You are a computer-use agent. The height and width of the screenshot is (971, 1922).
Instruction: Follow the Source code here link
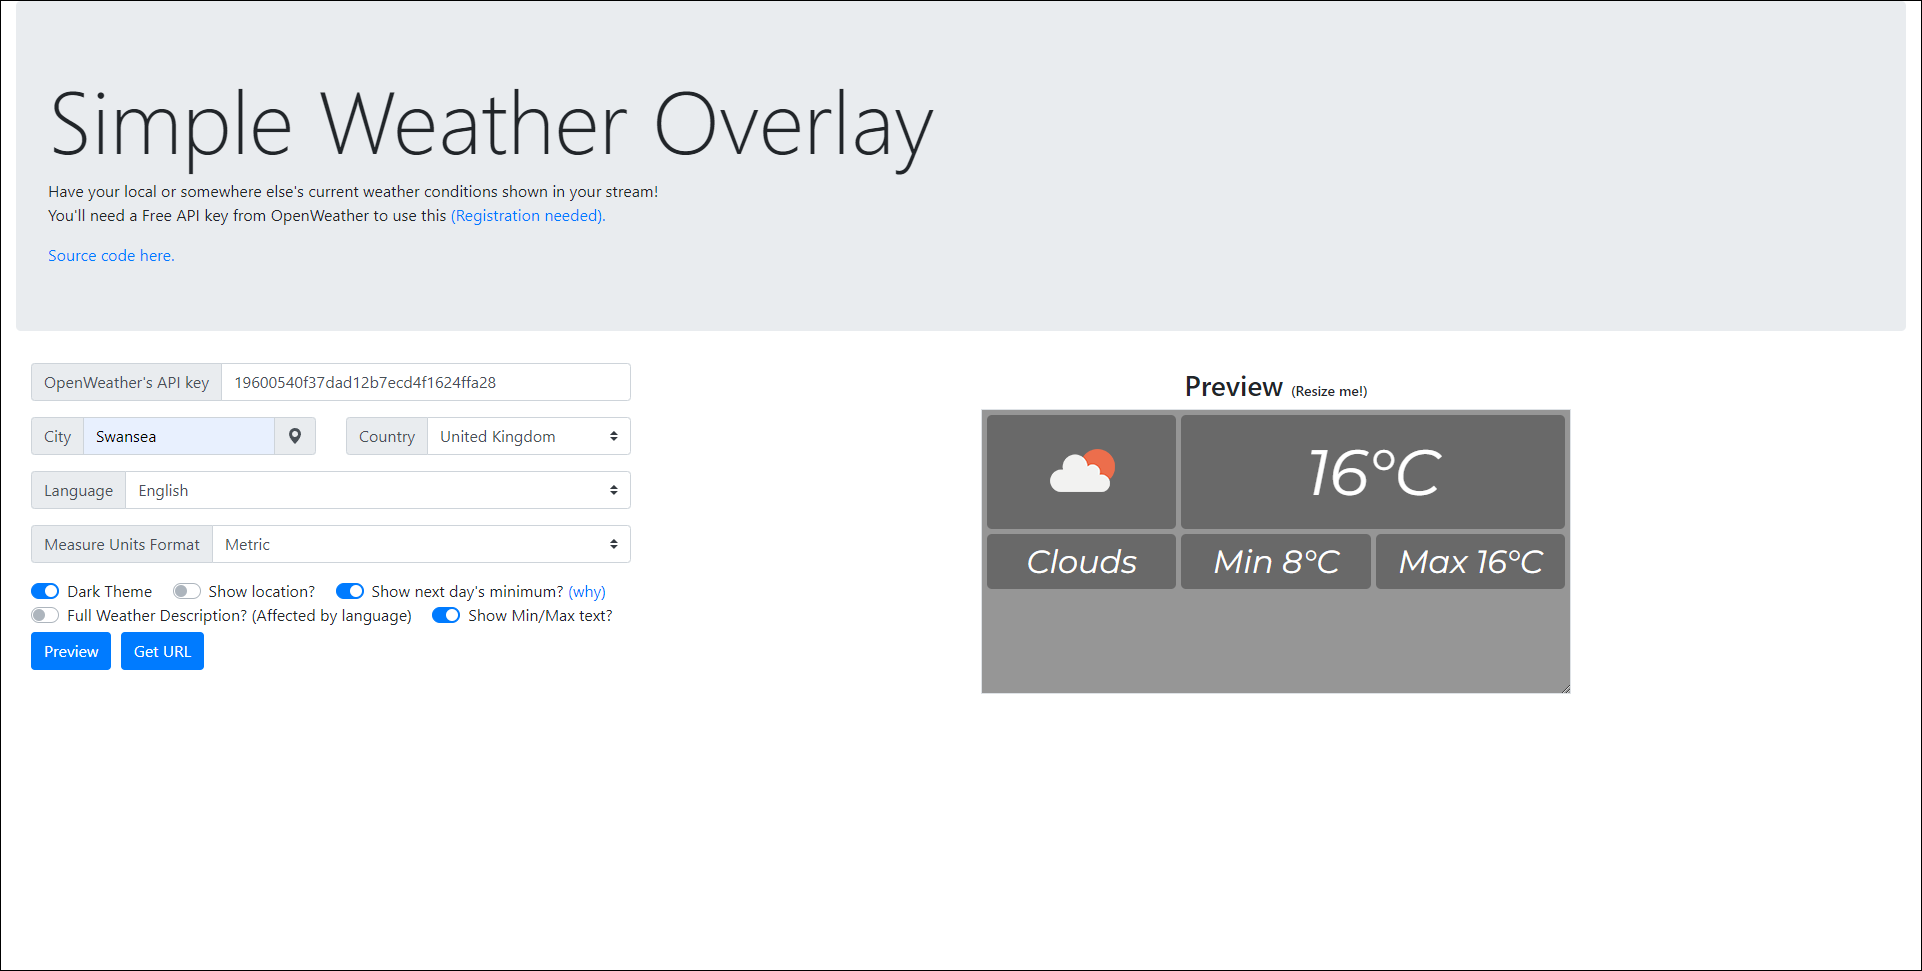pyautogui.click(x=111, y=255)
